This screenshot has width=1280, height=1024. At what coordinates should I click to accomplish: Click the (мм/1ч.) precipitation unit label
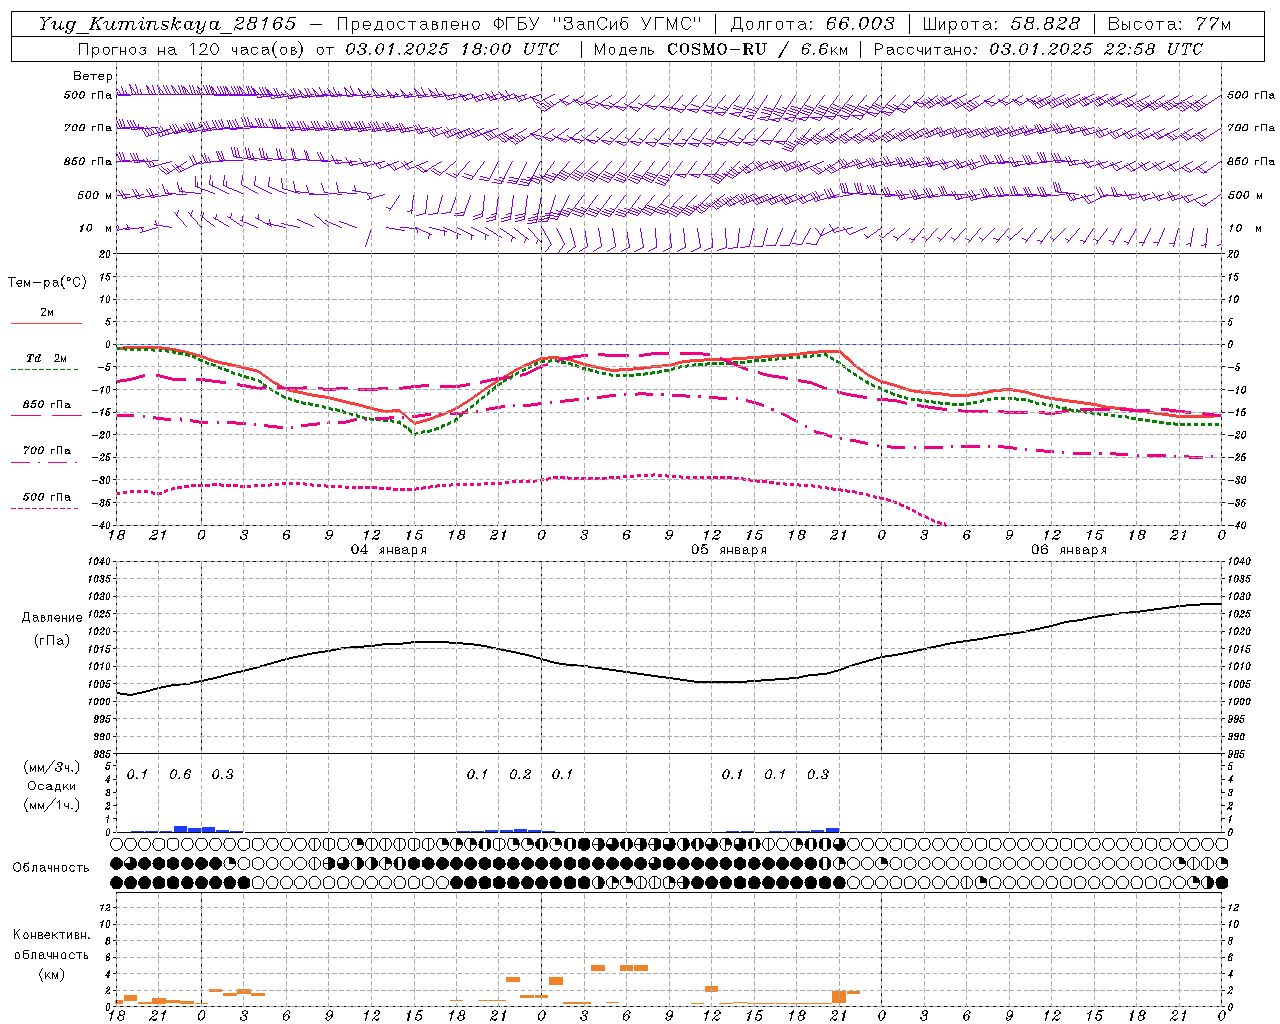51,805
